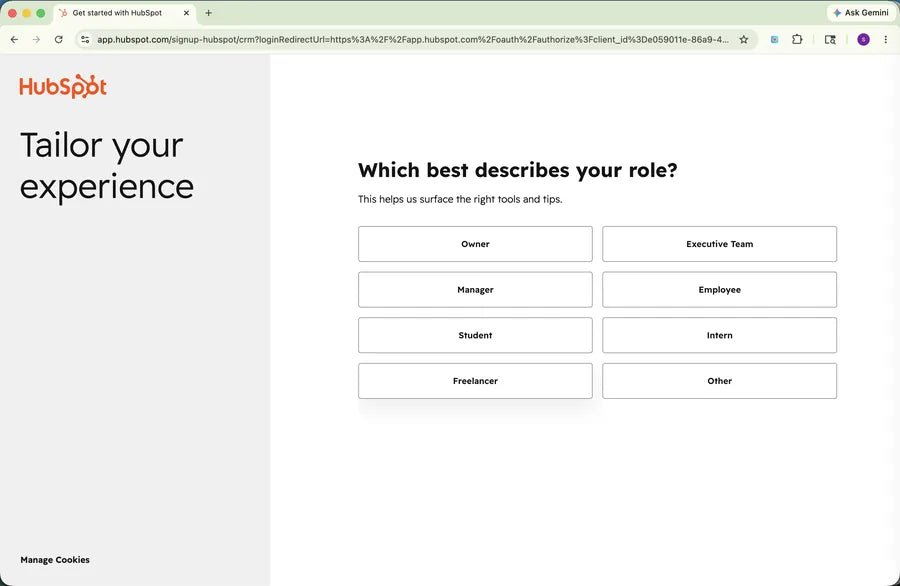Reload the page with refresh icon
This screenshot has height=586, width=900.
pyautogui.click(x=59, y=40)
